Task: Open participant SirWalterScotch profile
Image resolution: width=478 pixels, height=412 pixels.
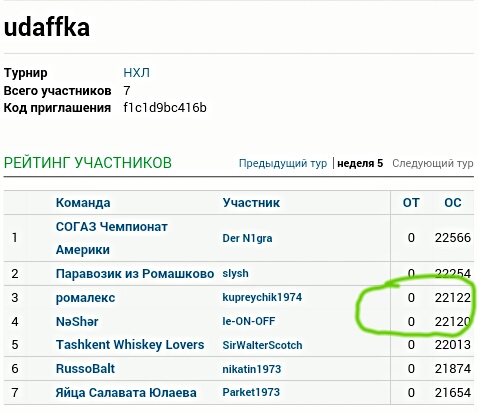Action: [x=262, y=345]
